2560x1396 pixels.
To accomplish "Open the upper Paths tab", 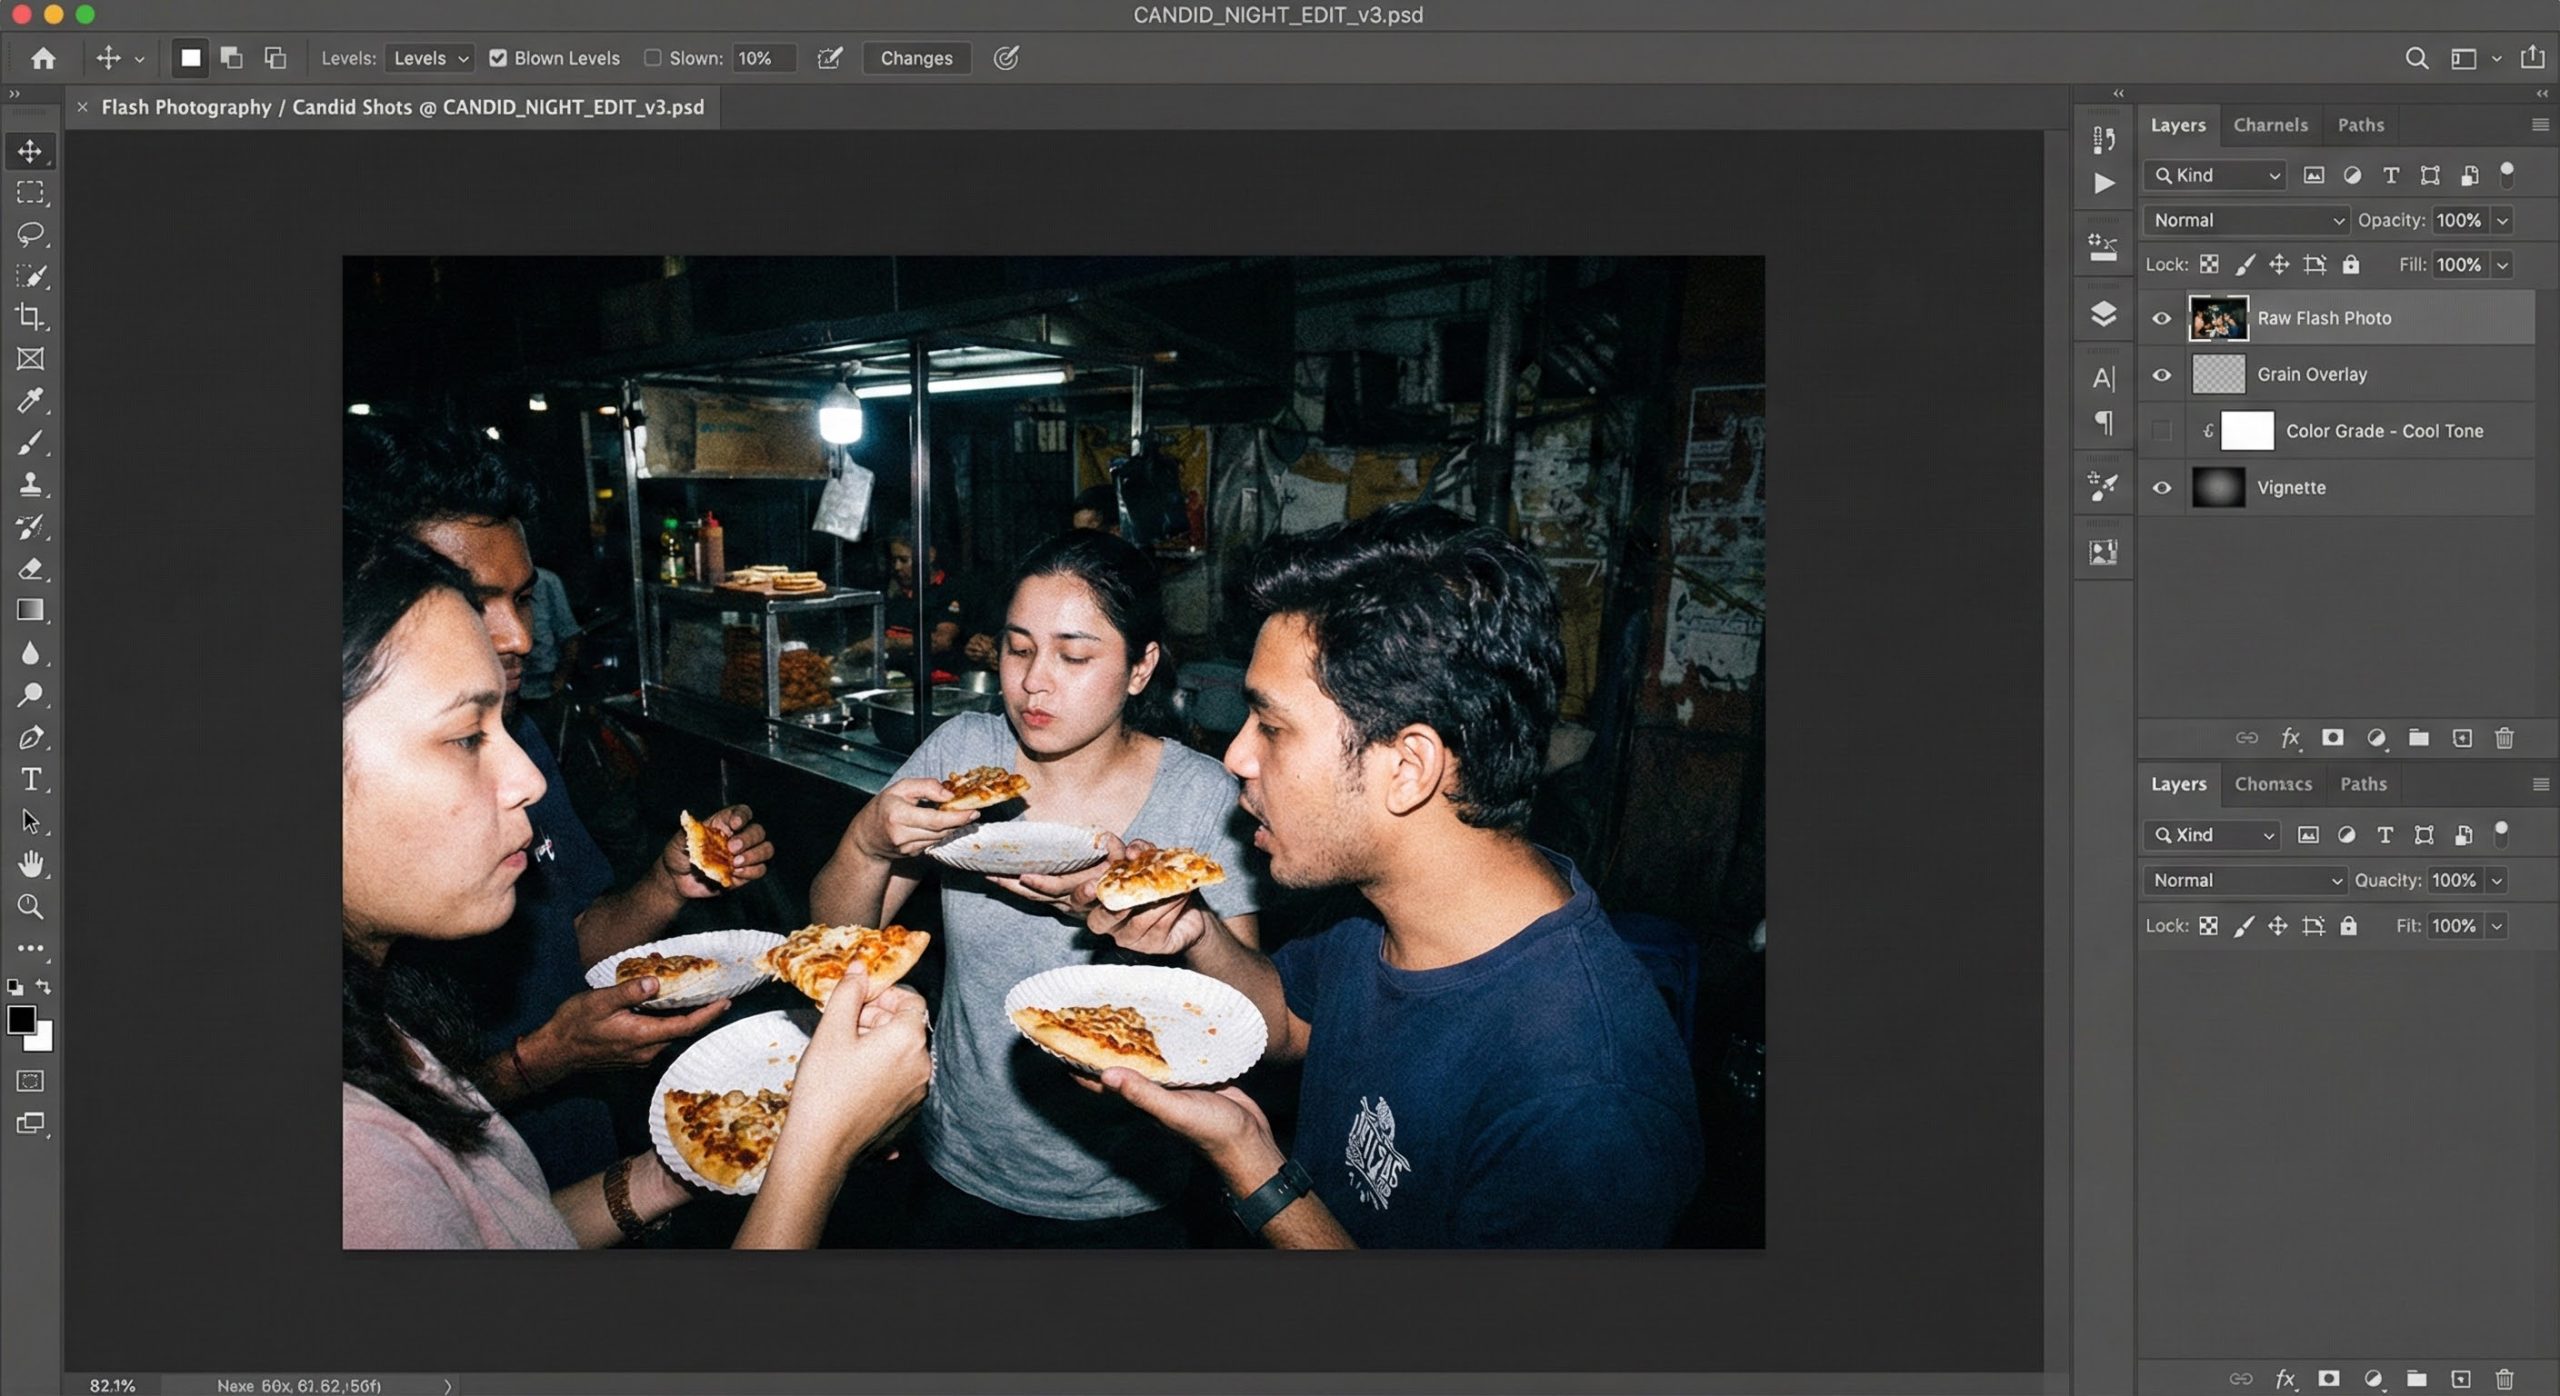I will click(2360, 125).
